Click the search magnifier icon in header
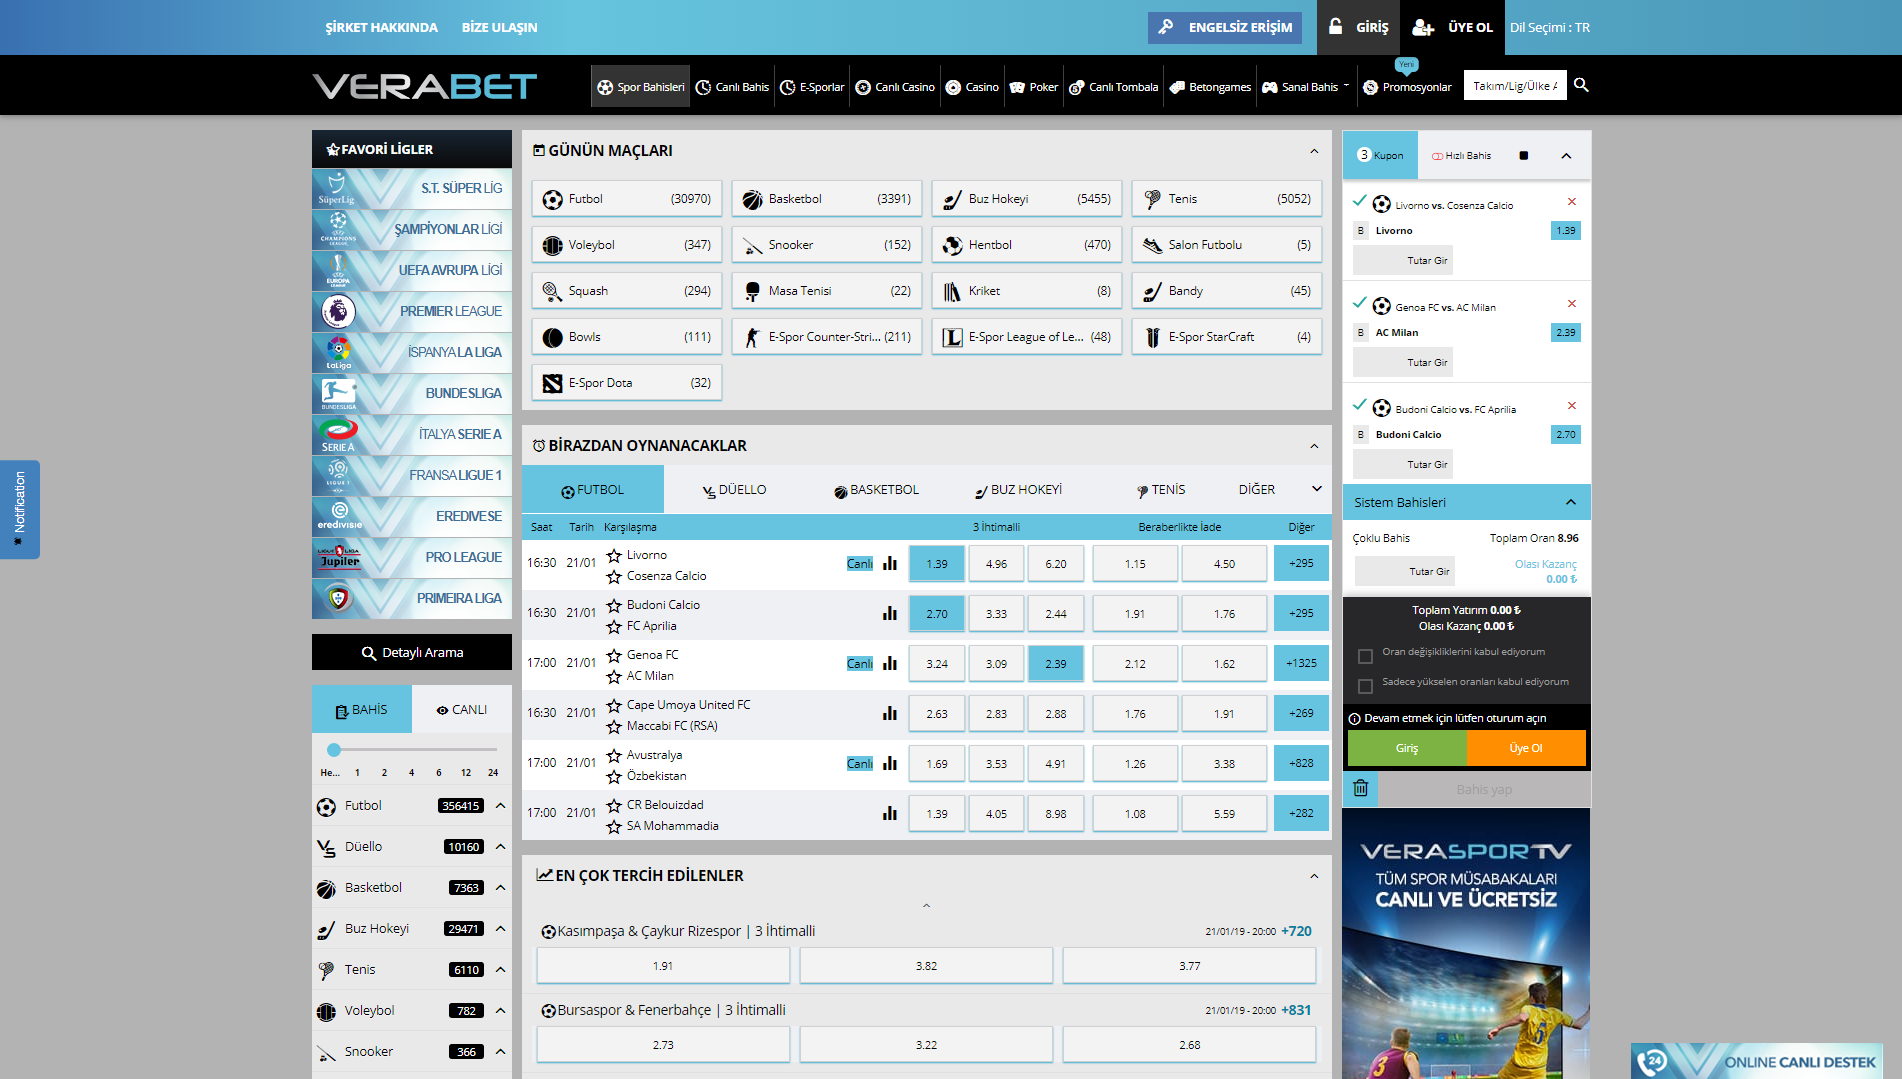Screen dimensions: 1902x1079 [x=1581, y=85]
